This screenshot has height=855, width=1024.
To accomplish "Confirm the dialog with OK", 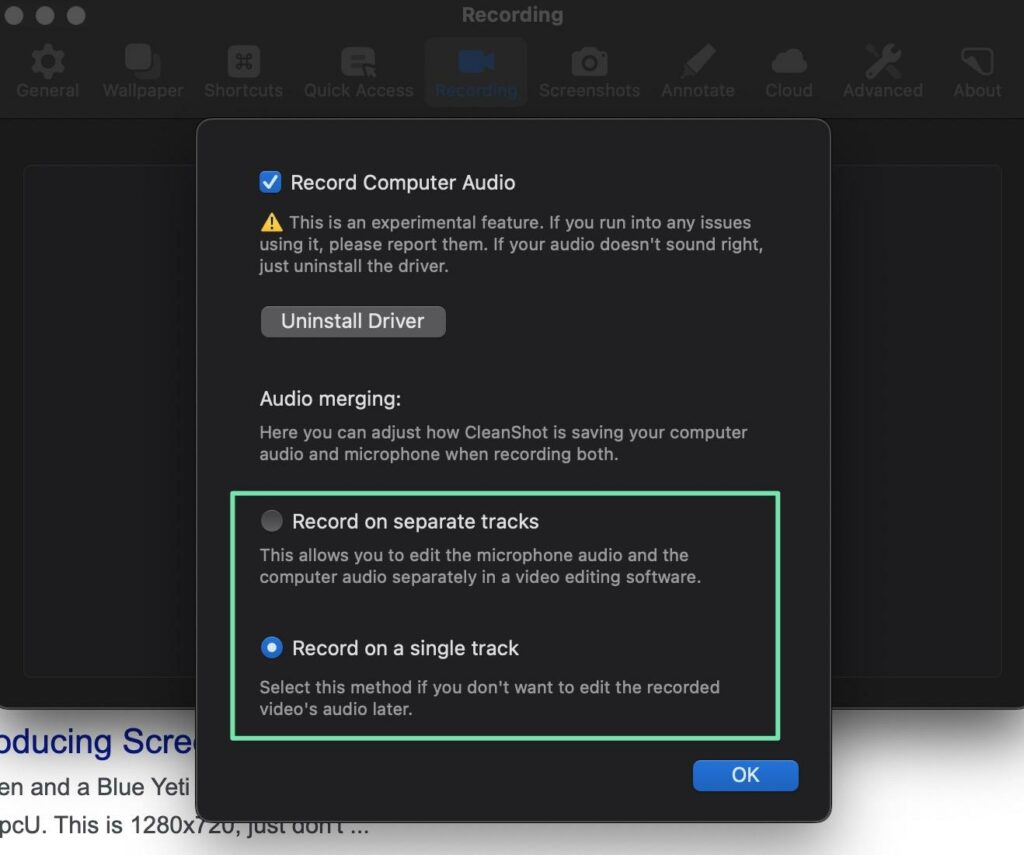I will pos(745,775).
